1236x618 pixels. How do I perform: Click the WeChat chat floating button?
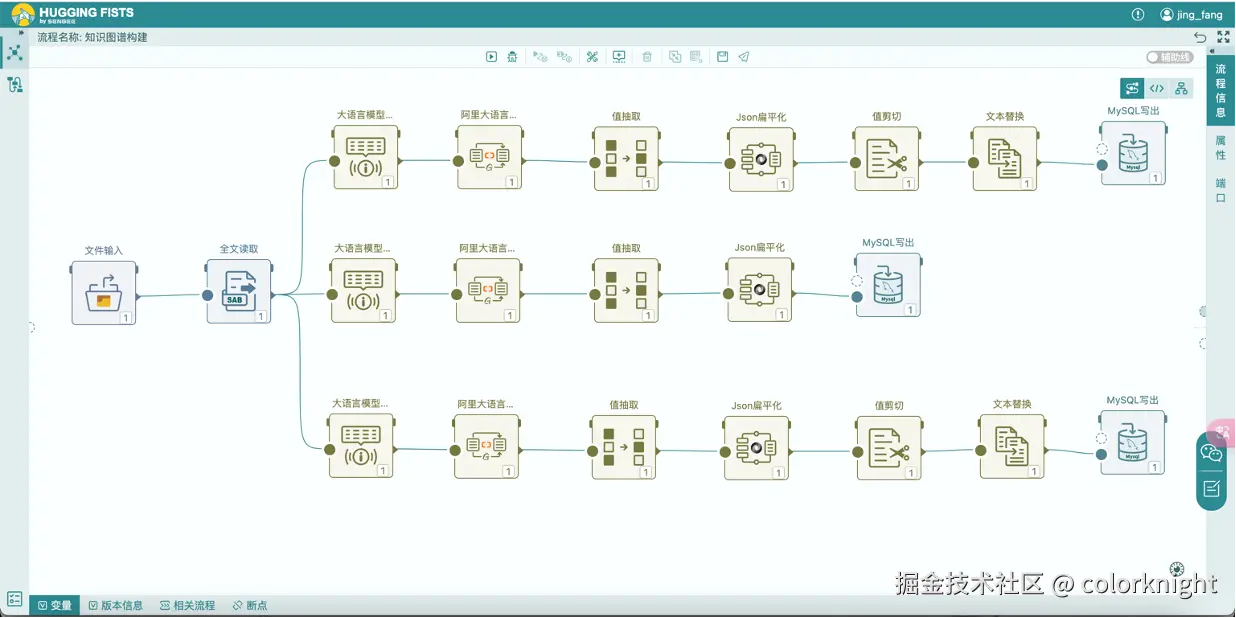(1211, 453)
